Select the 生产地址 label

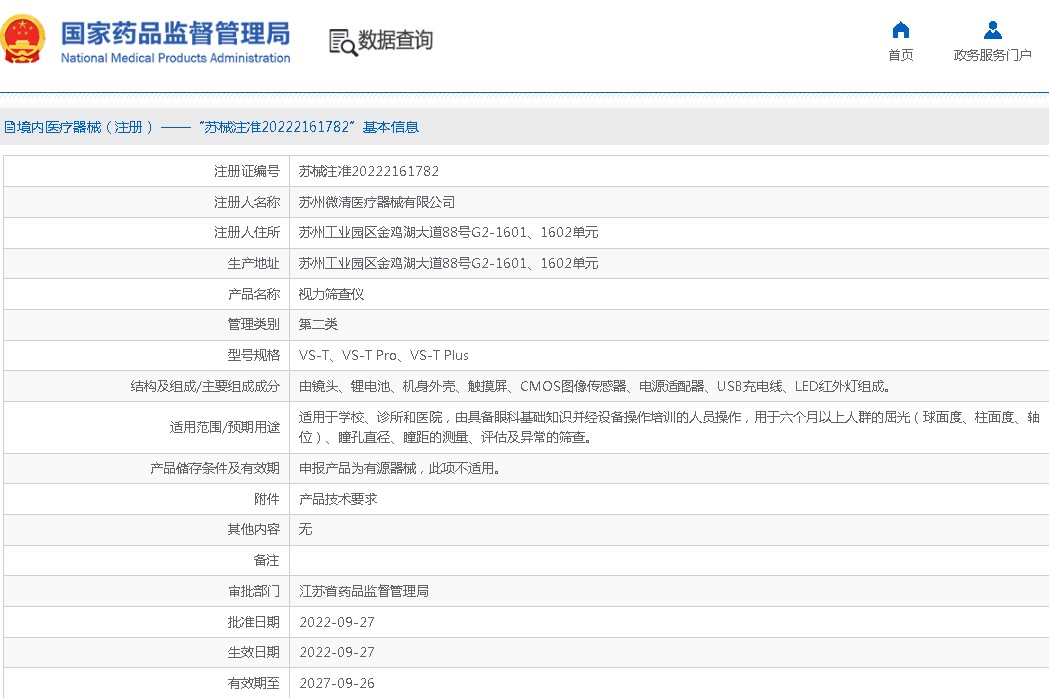[254, 263]
